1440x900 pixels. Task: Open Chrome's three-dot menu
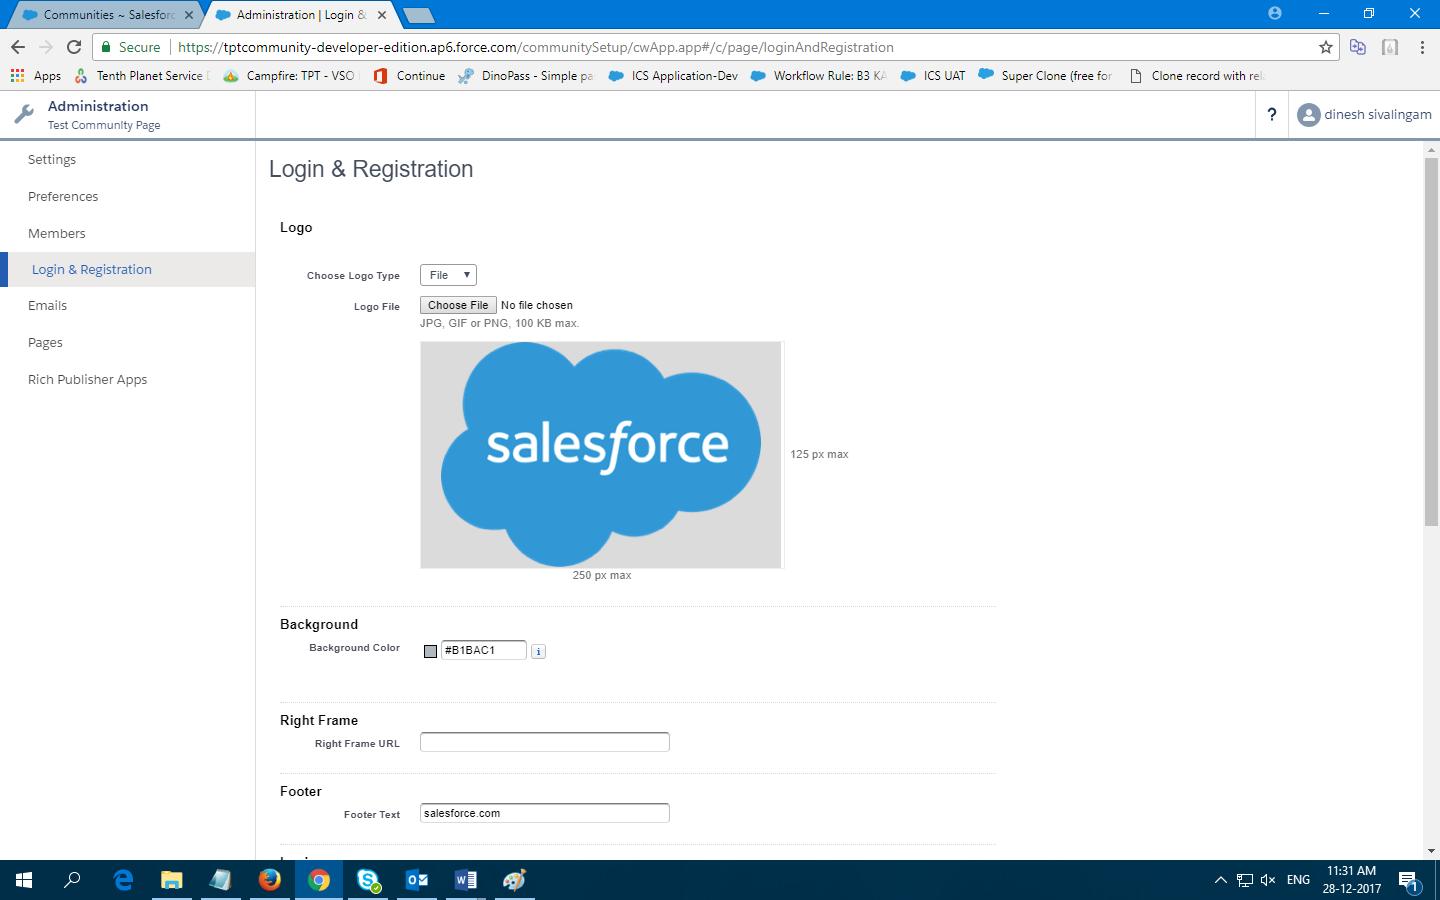click(1422, 47)
